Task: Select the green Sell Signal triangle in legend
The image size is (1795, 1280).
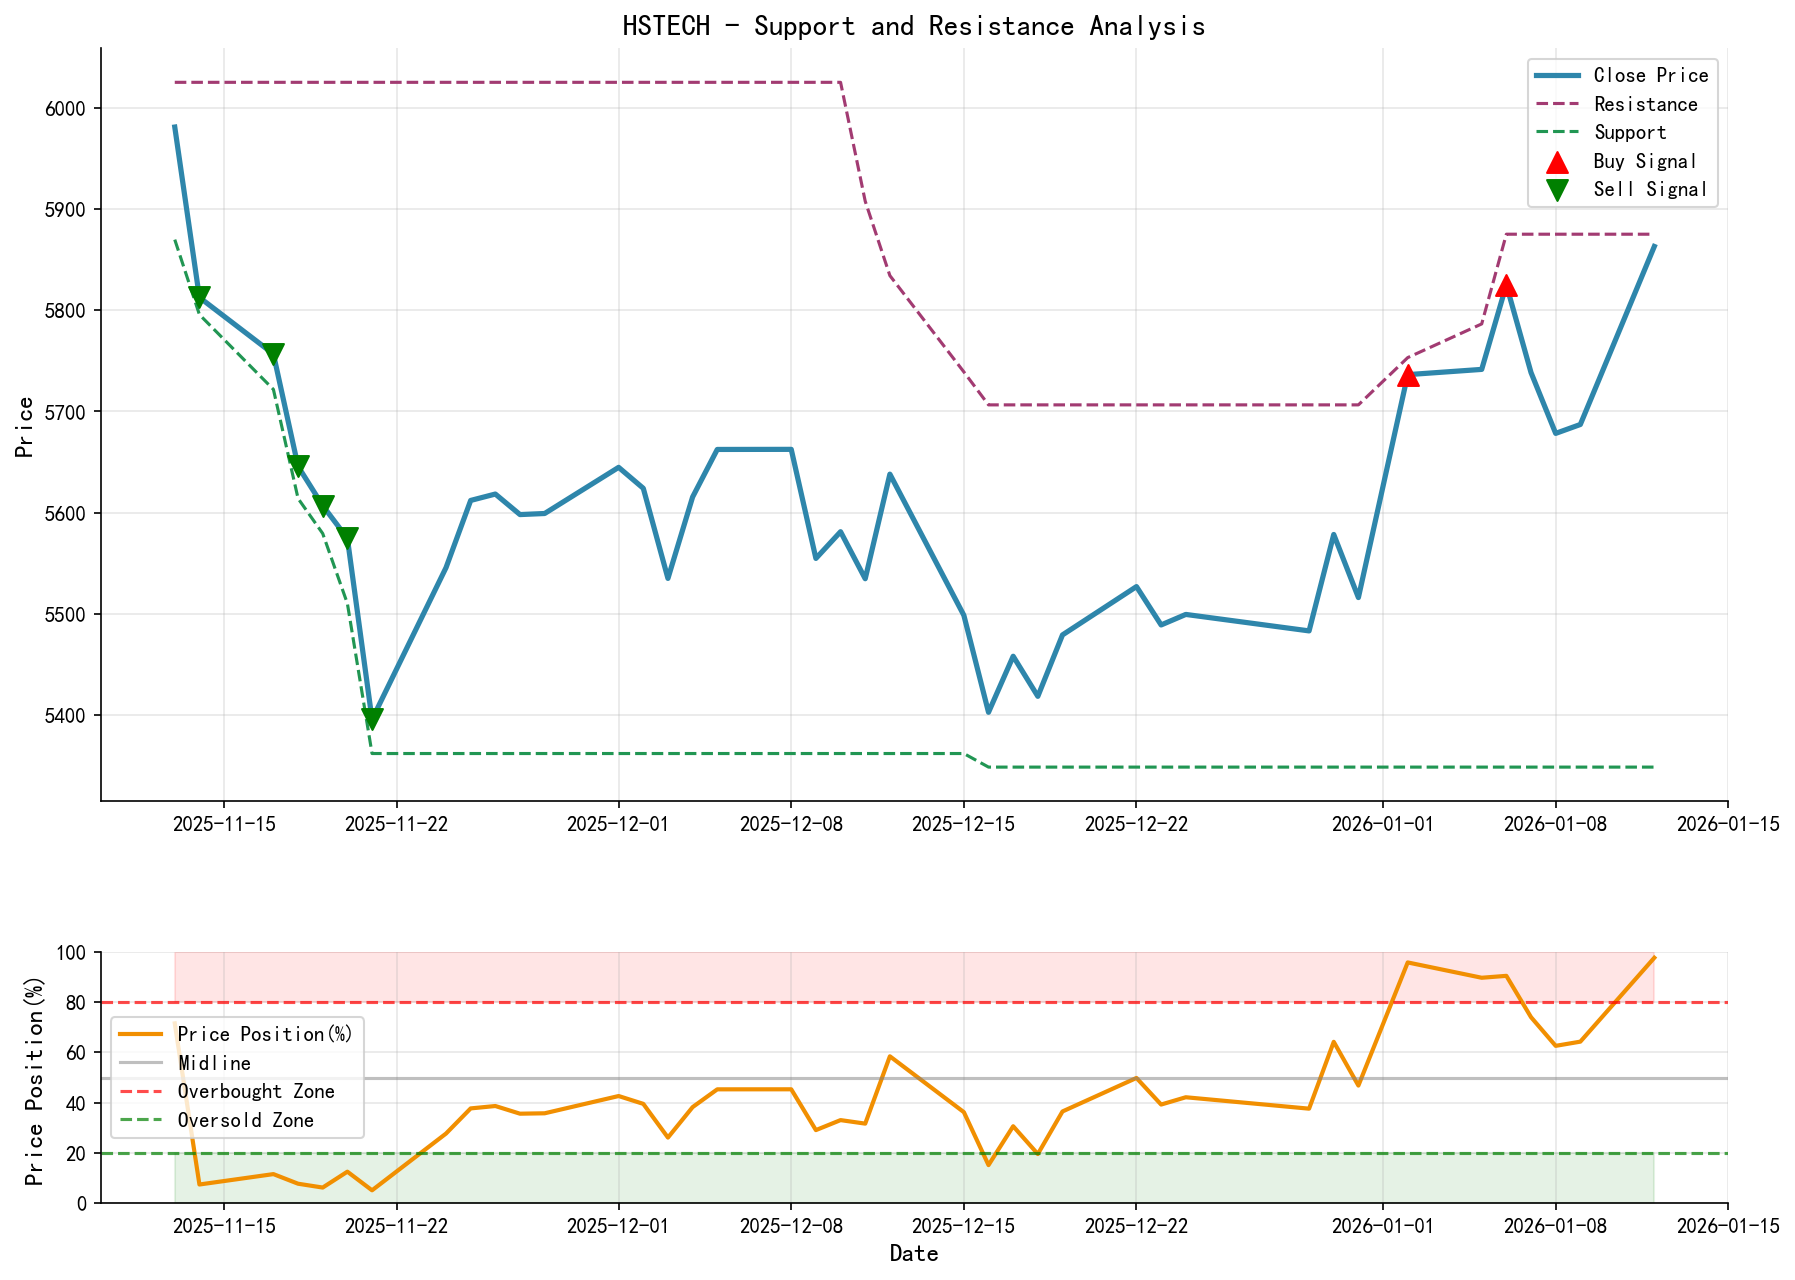Action: (x=1556, y=189)
